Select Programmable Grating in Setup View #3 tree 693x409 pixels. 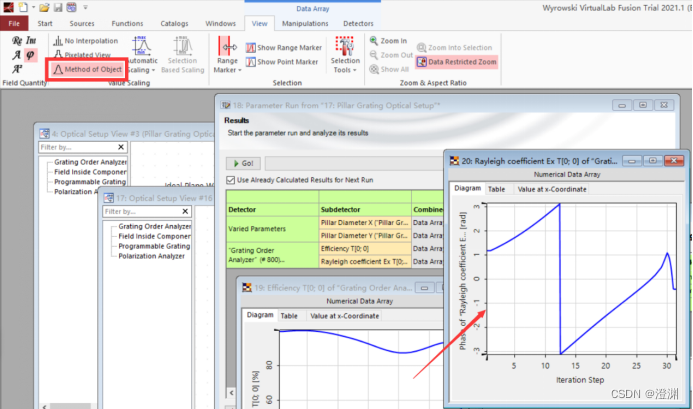(x=90, y=182)
